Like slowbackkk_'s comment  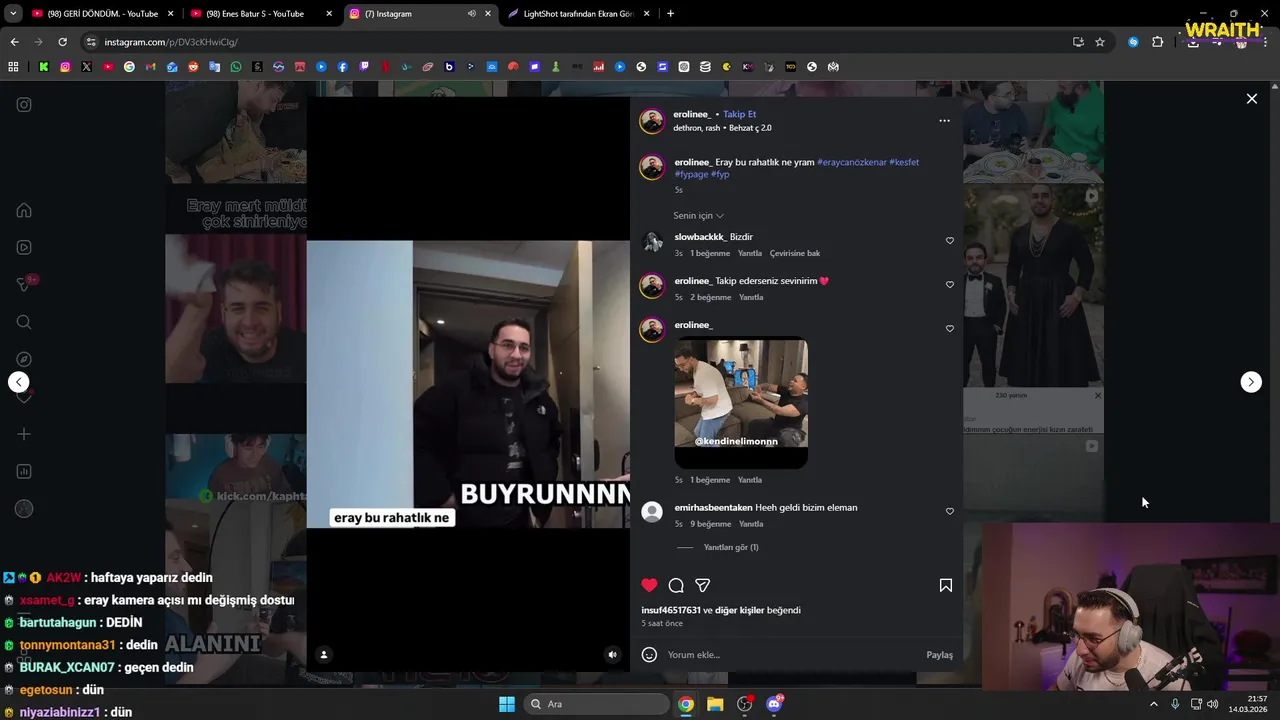click(x=950, y=241)
